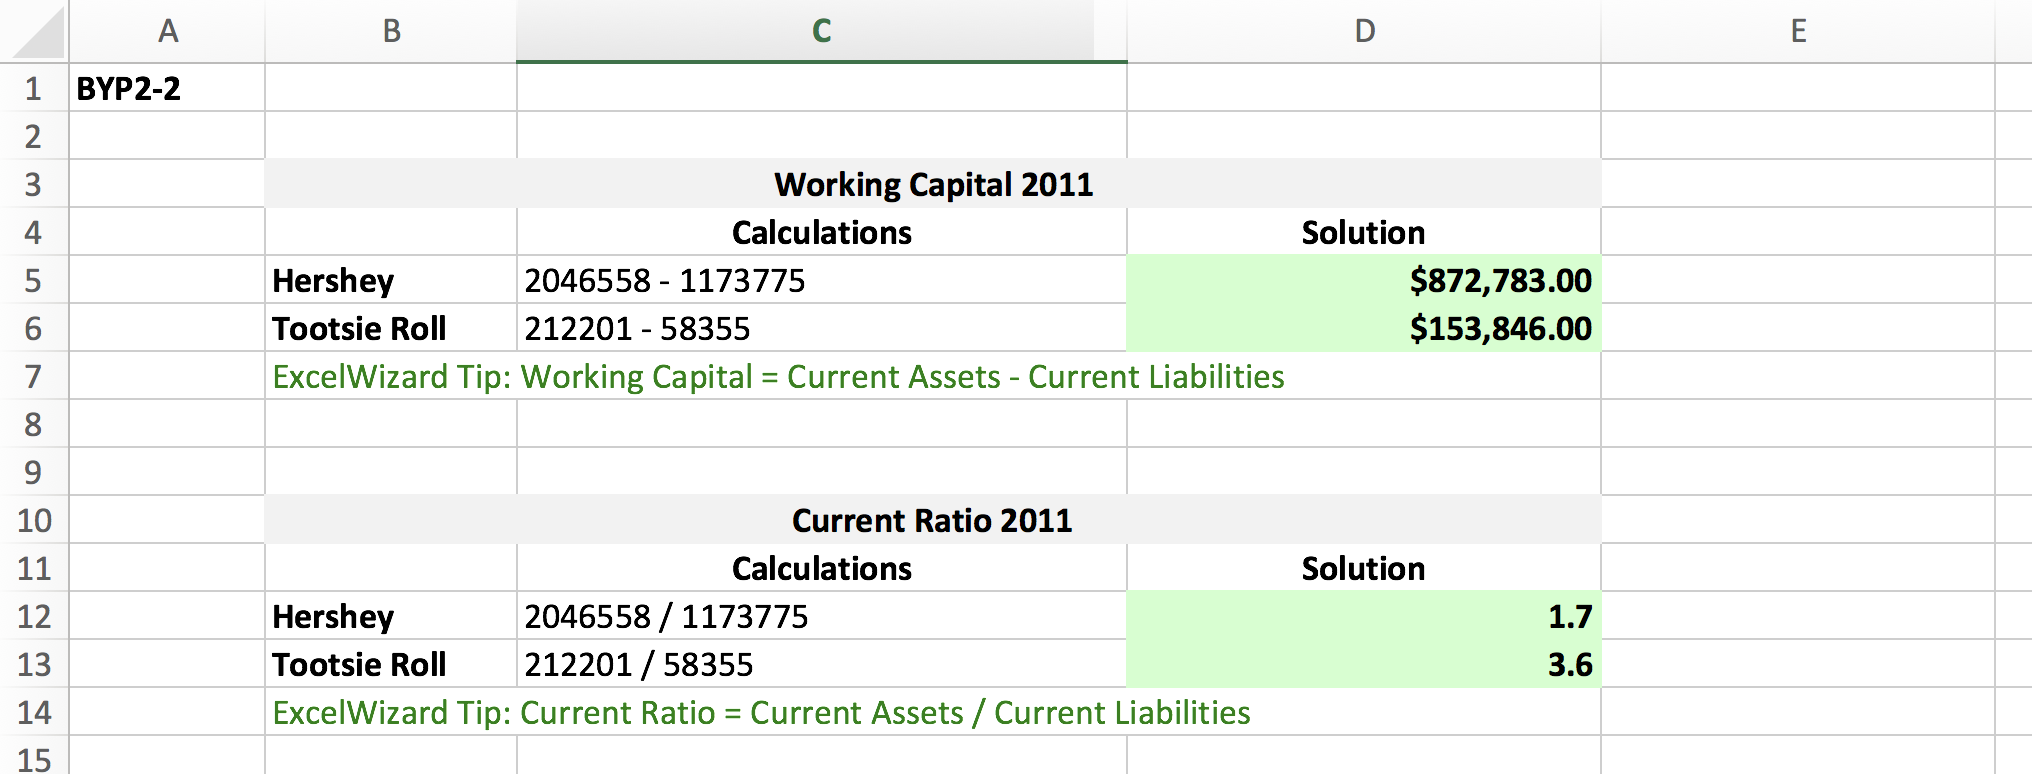Select column D header

coord(1364,31)
